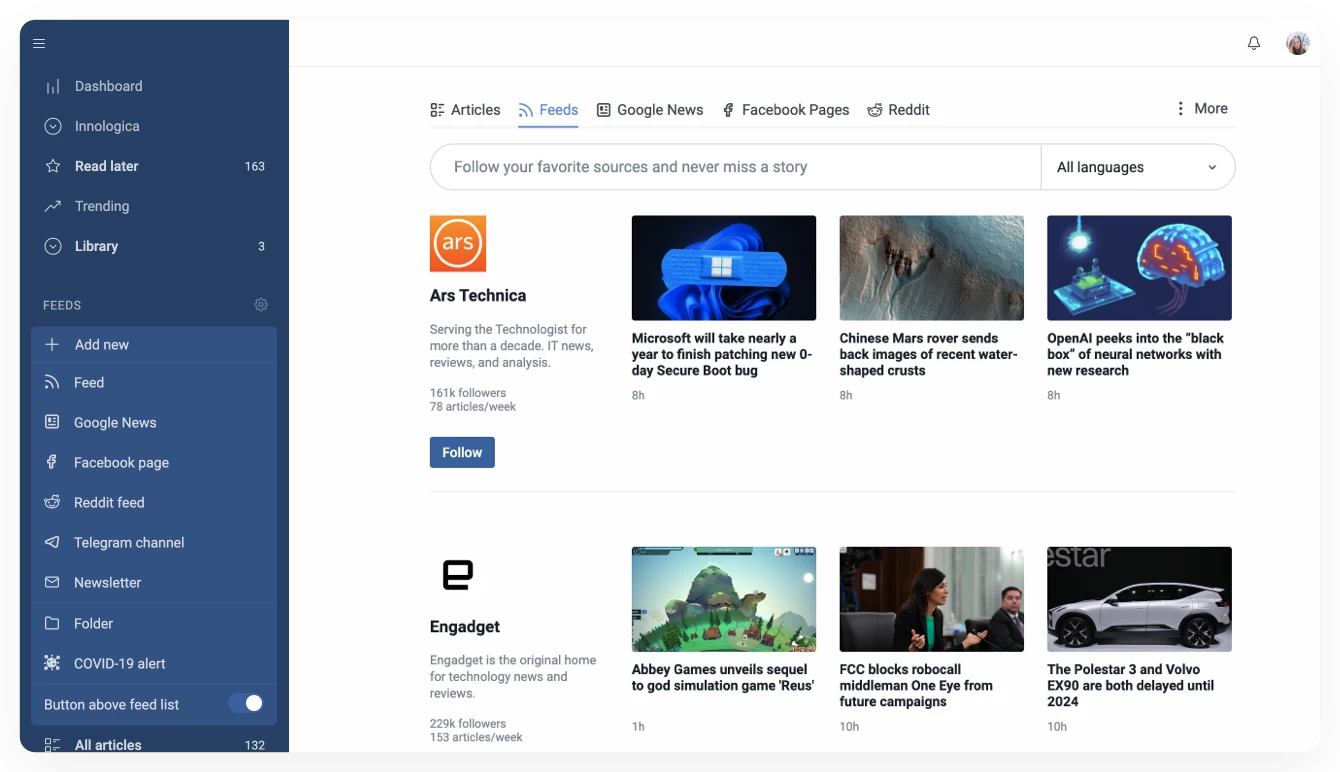This screenshot has height=772, width=1340.
Task: Click the Engadget logo
Action: [x=458, y=575]
